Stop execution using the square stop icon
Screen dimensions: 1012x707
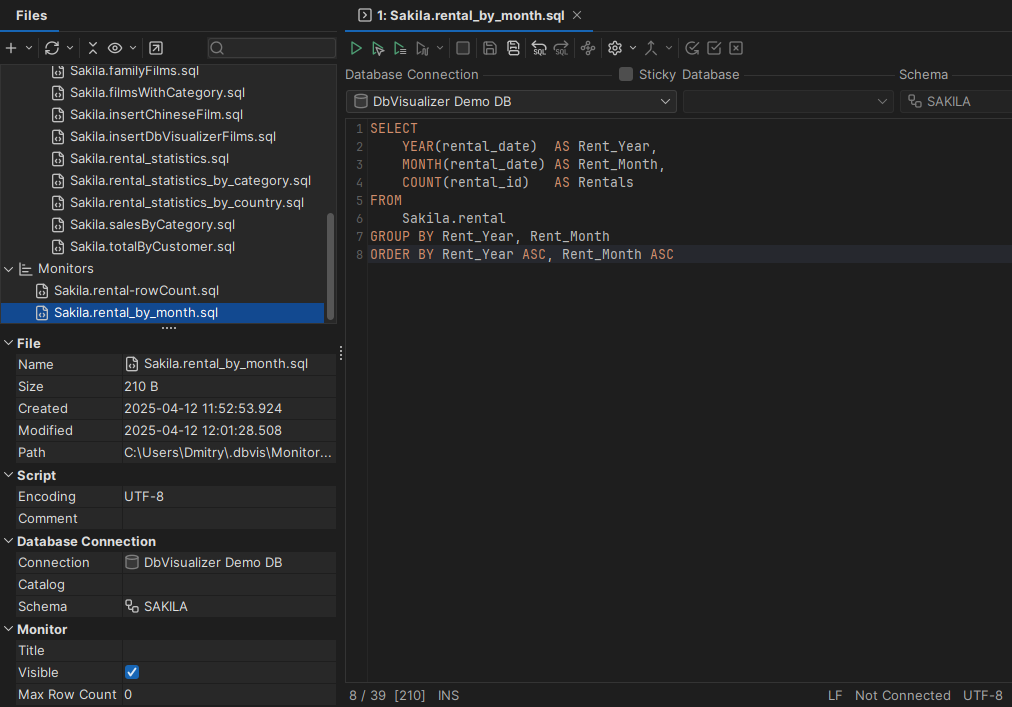tap(462, 47)
